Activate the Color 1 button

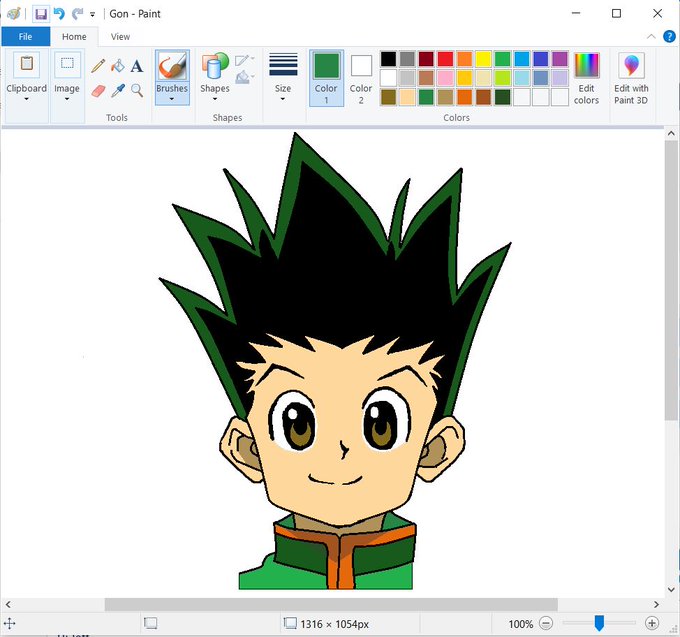tap(326, 78)
